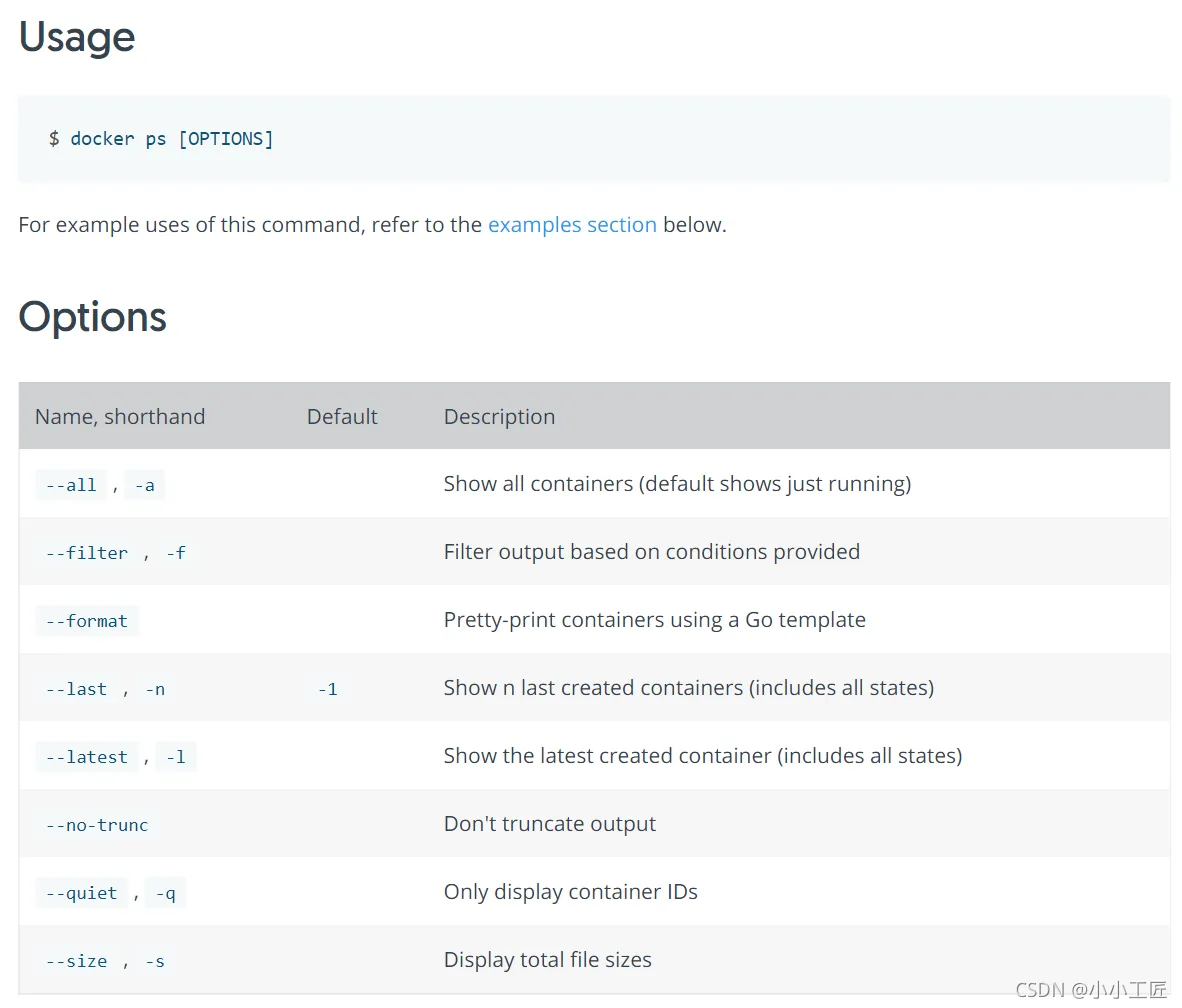Viewport: 1182px width, 1008px height.
Task: Click the --last option tag
Action: pos(76,689)
